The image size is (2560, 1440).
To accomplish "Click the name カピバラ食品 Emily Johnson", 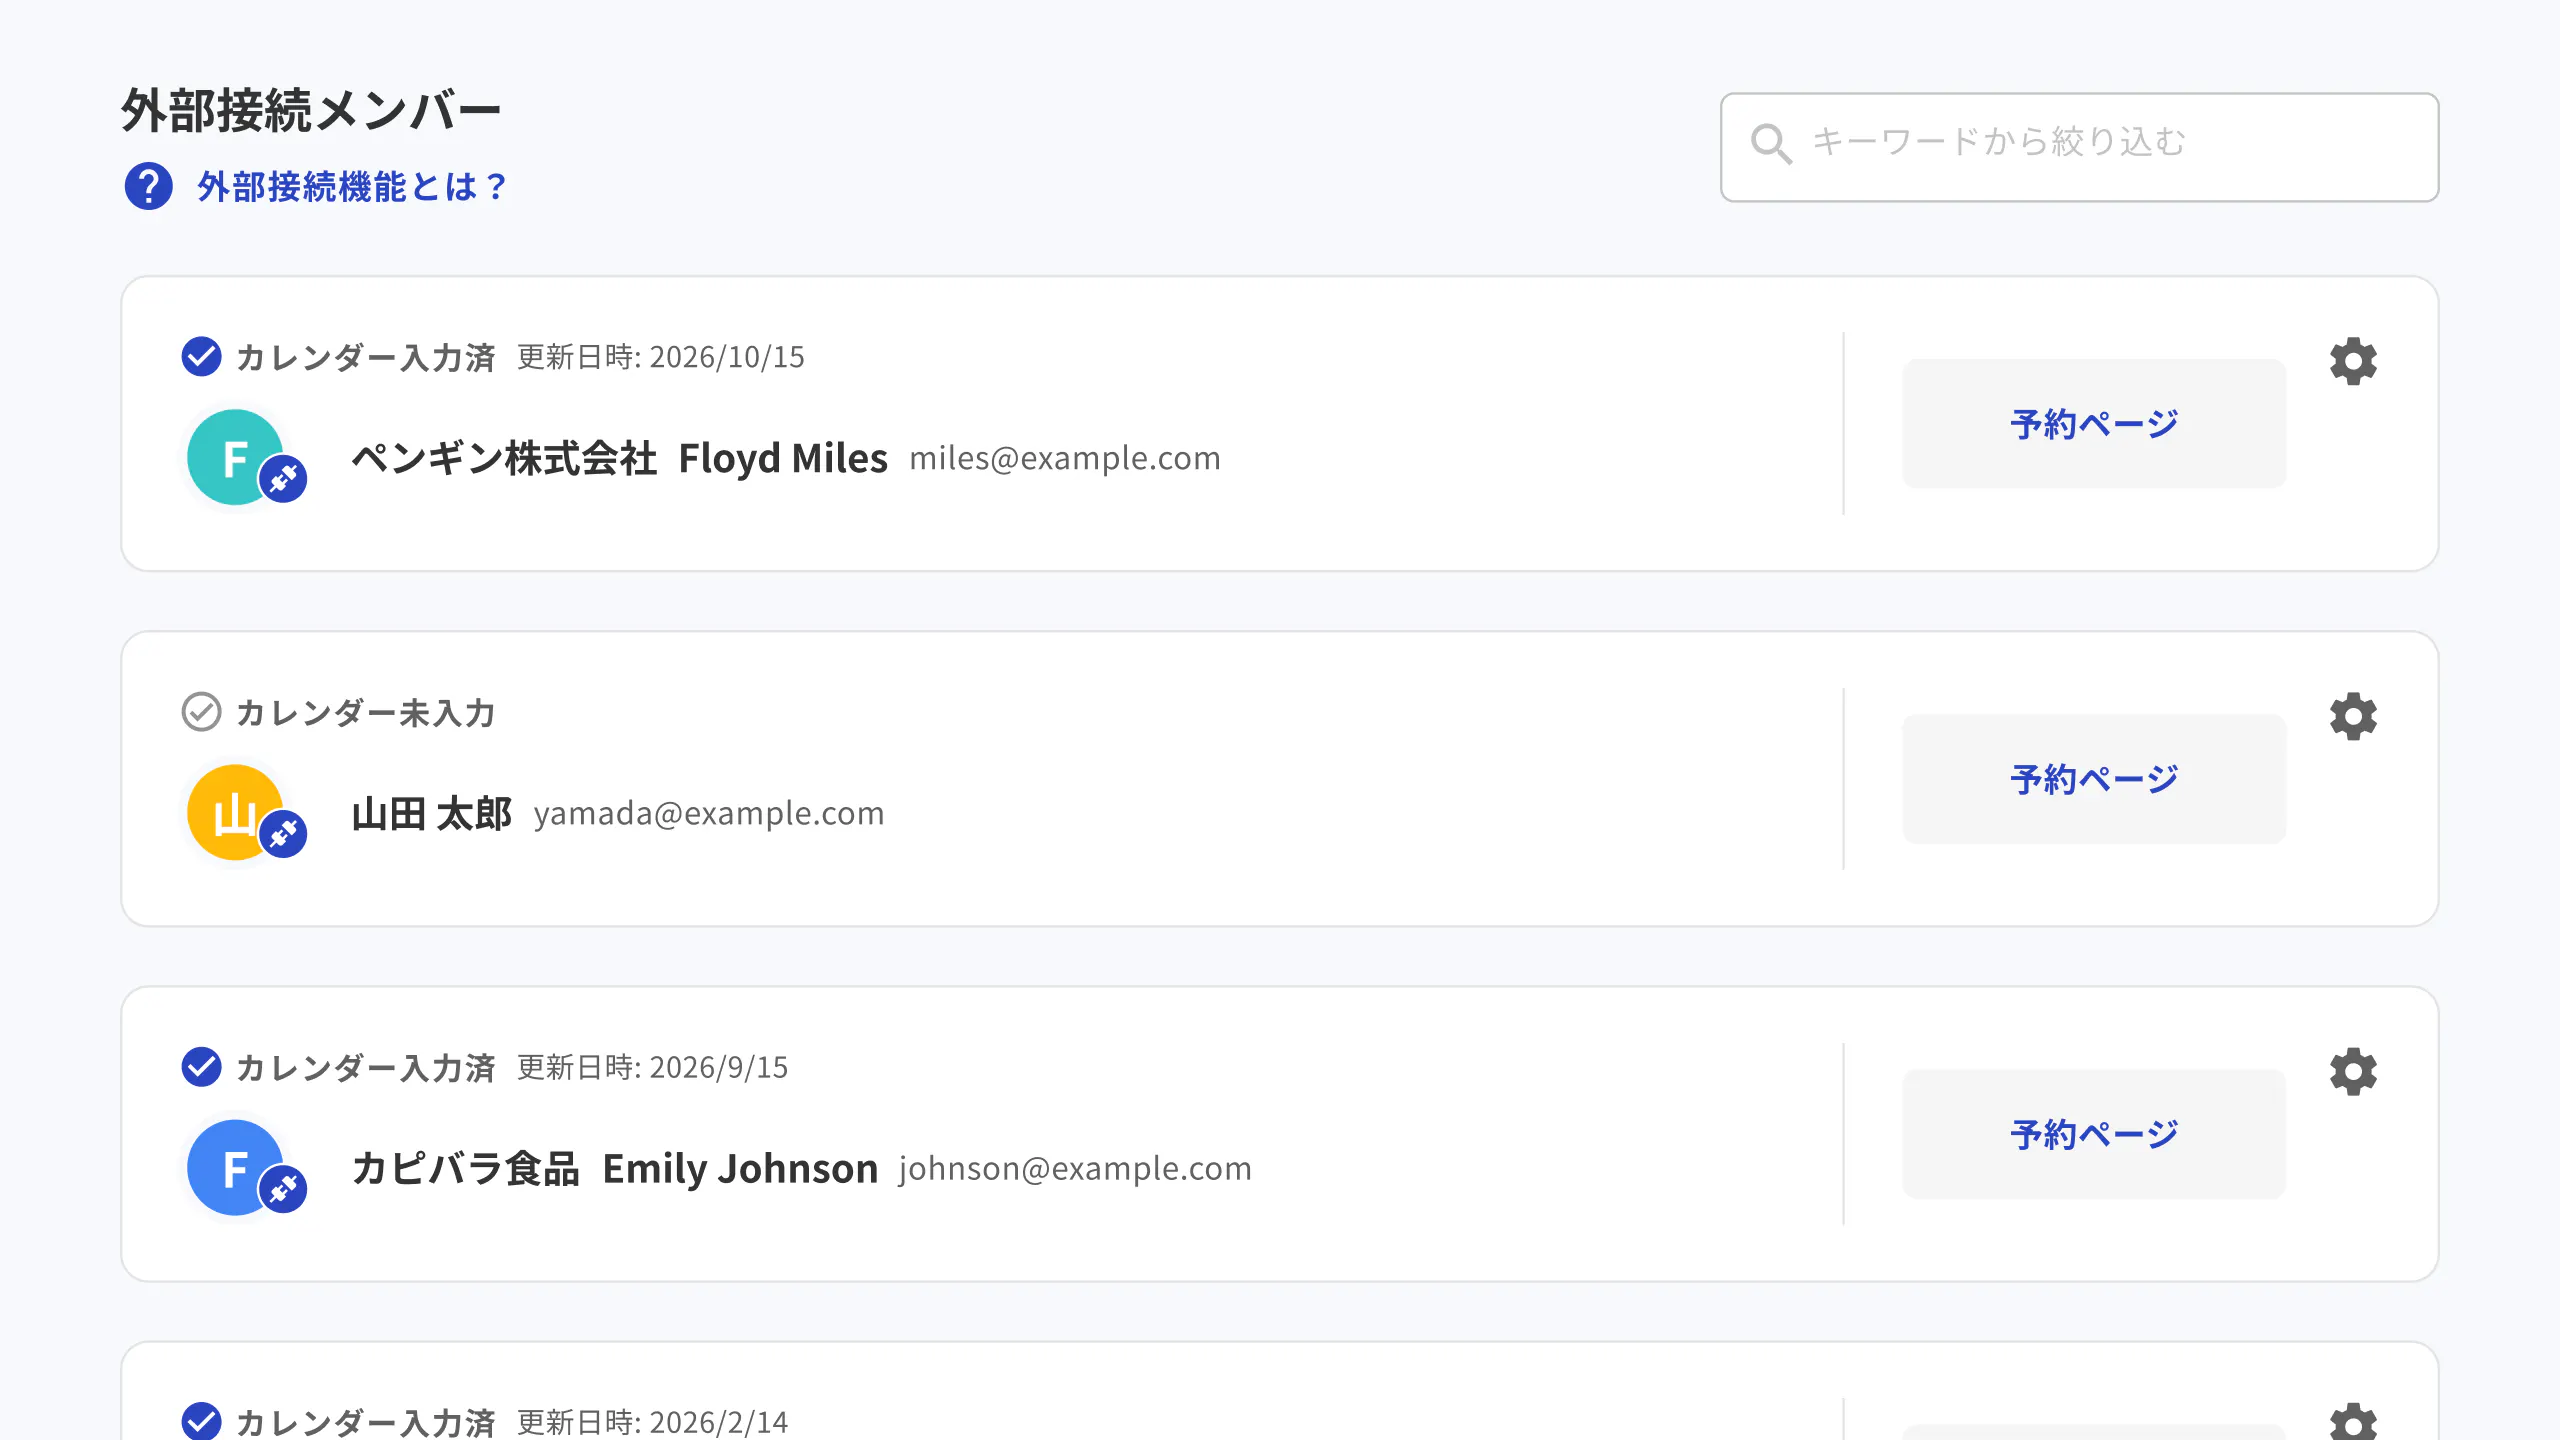I will click(615, 1168).
